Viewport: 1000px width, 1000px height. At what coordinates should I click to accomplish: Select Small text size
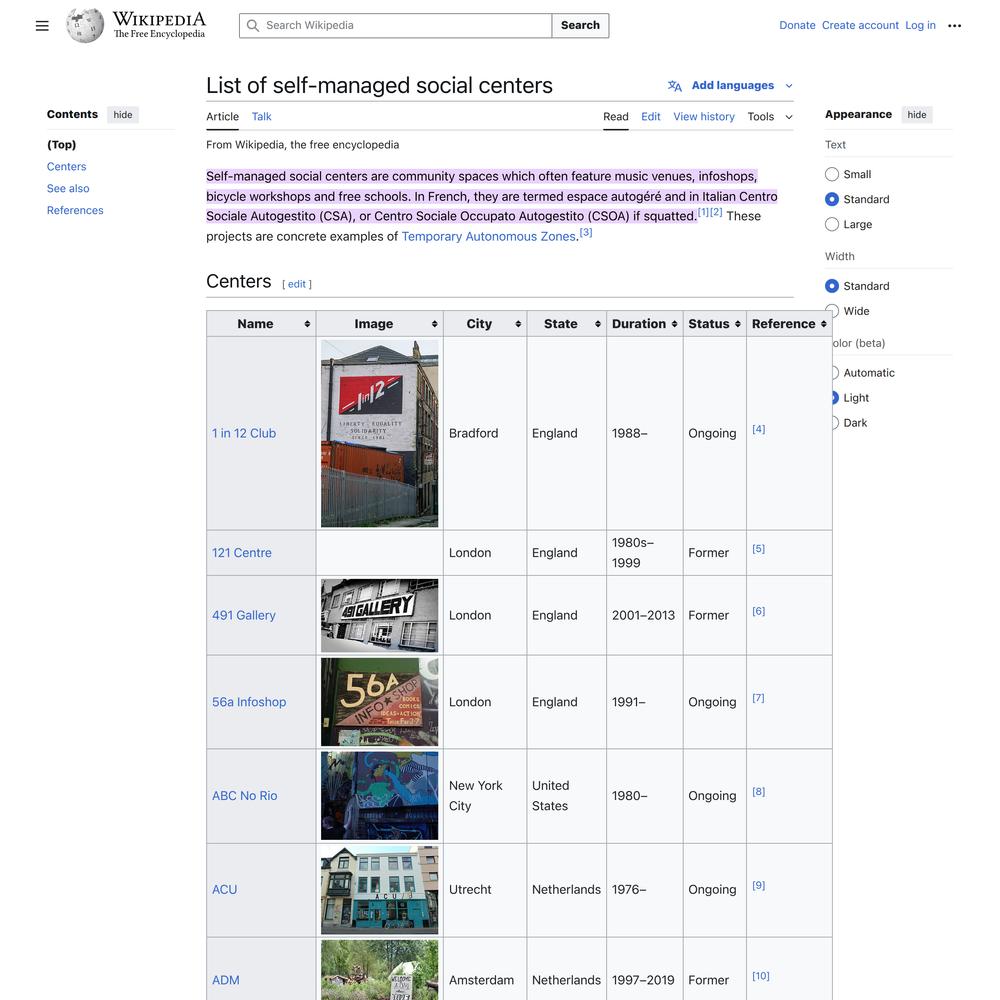832,174
